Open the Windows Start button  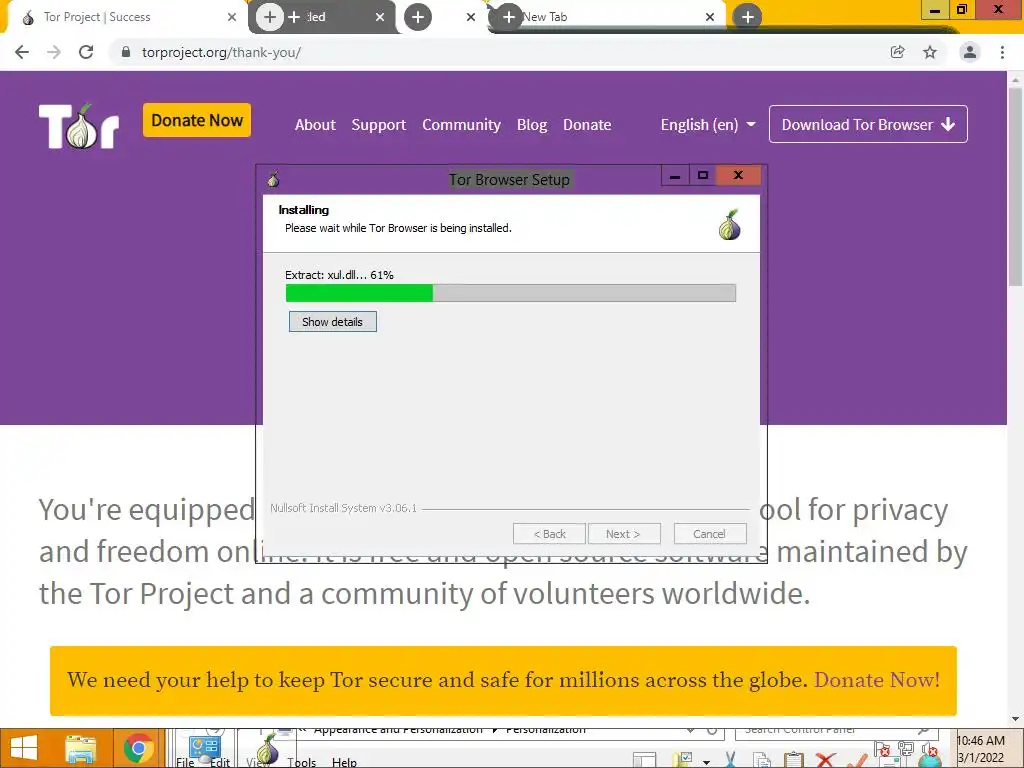24,748
